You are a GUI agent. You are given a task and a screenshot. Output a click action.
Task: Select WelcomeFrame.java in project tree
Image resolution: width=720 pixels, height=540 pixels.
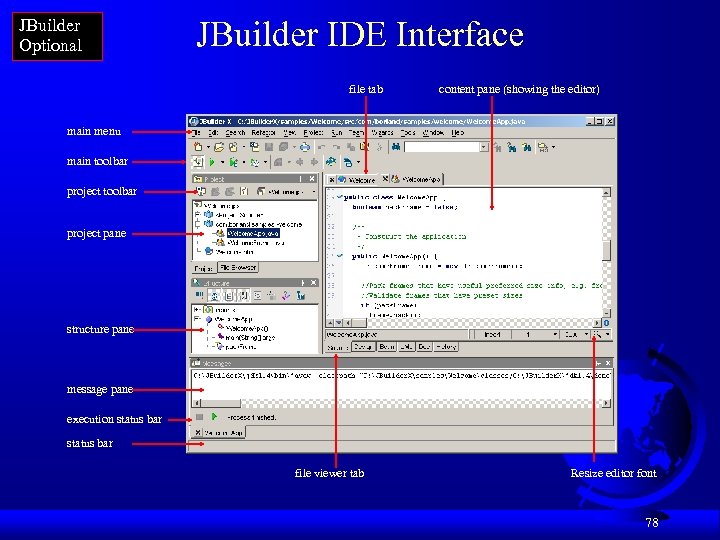[255, 243]
